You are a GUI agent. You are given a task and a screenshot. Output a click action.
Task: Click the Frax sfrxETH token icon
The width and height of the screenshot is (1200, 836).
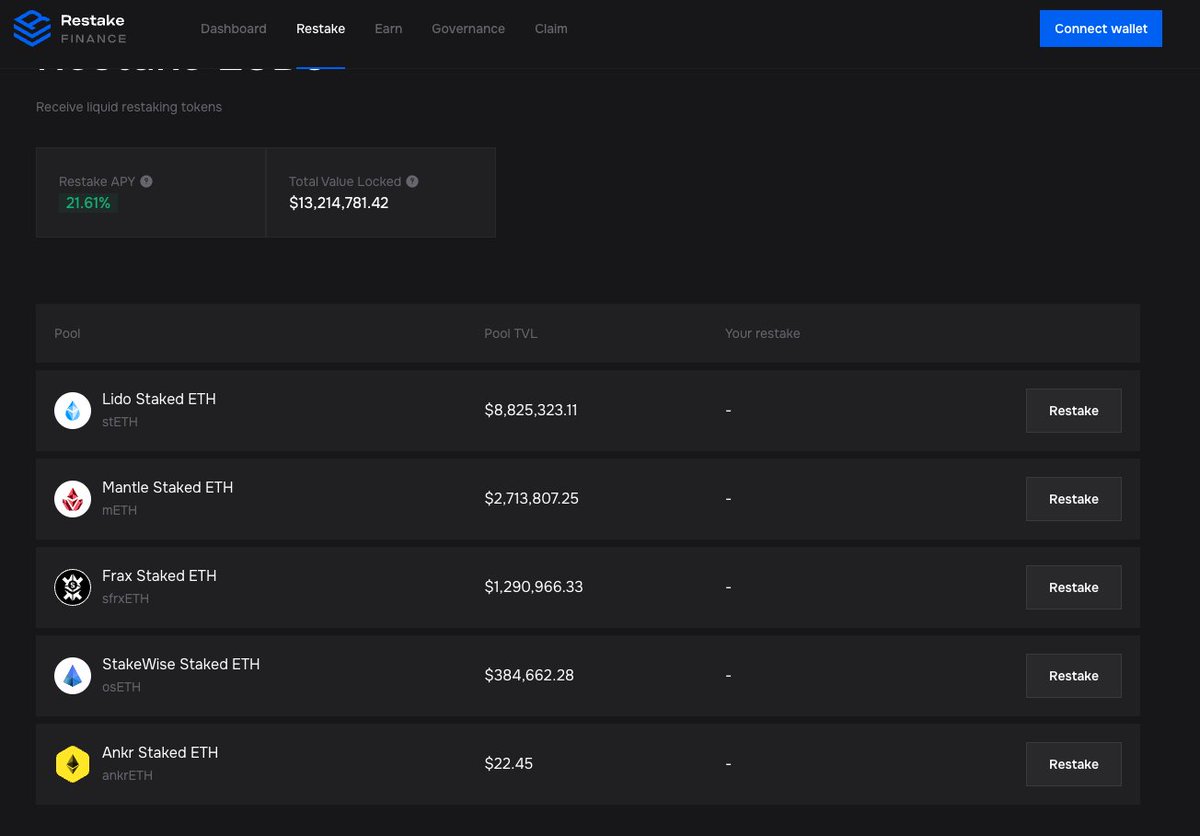pos(73,587)
